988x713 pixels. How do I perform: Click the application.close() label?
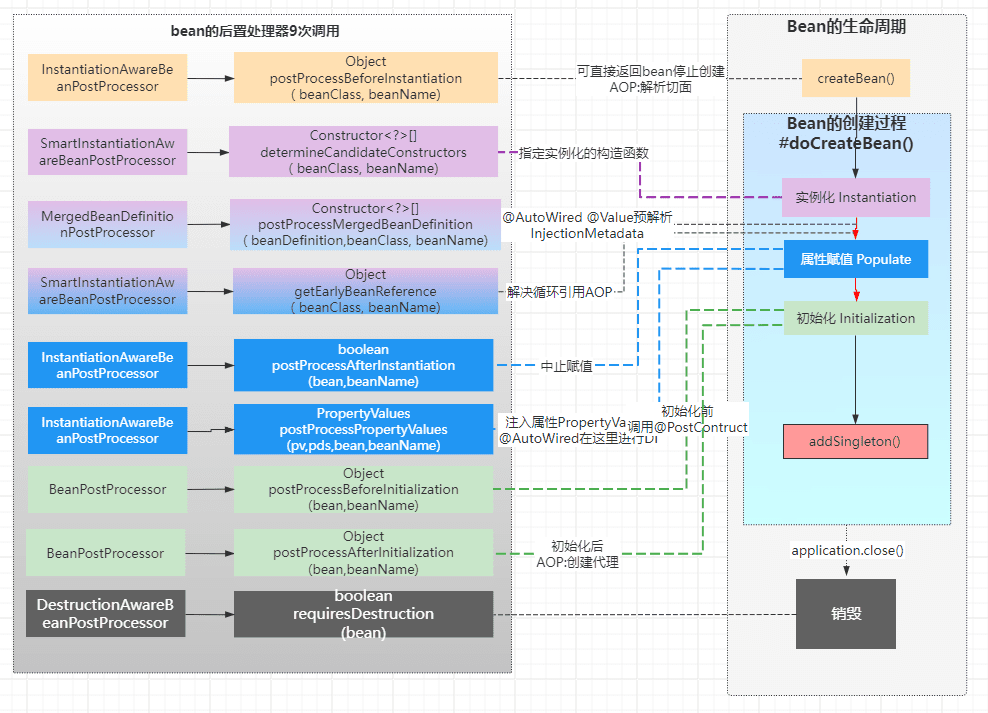(x=847, y=550)
